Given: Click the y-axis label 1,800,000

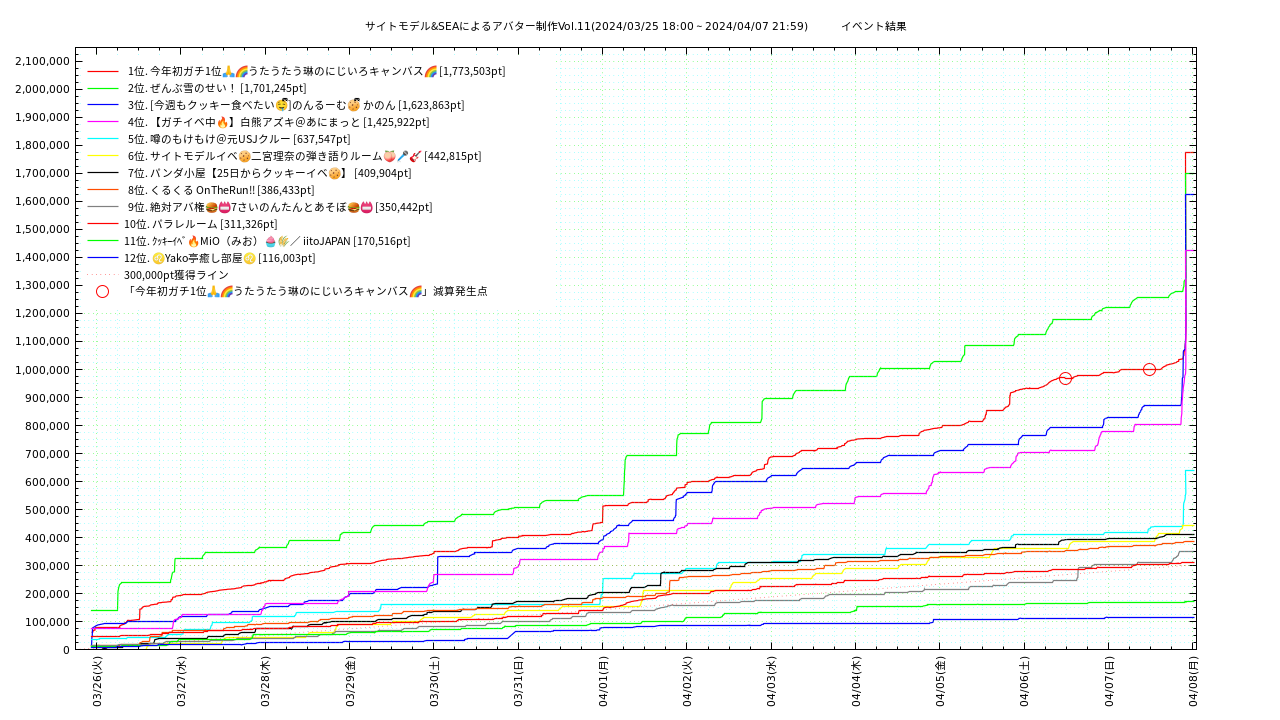Looking at the screenshot, I should [x=43, y=145].
